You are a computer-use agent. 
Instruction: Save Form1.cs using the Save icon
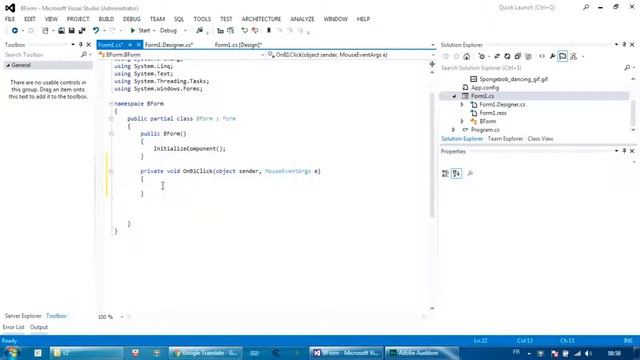(71, 31)
